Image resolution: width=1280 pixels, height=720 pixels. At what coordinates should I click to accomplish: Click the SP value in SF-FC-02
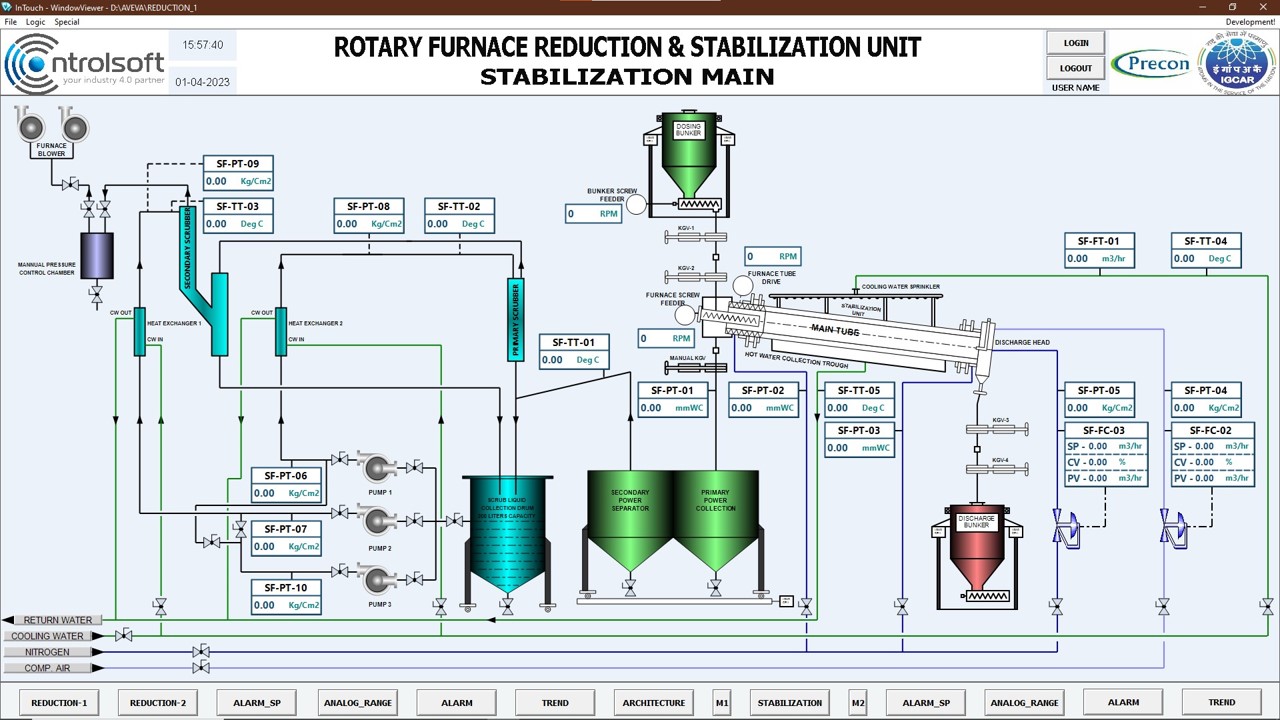pos(1211,446)
